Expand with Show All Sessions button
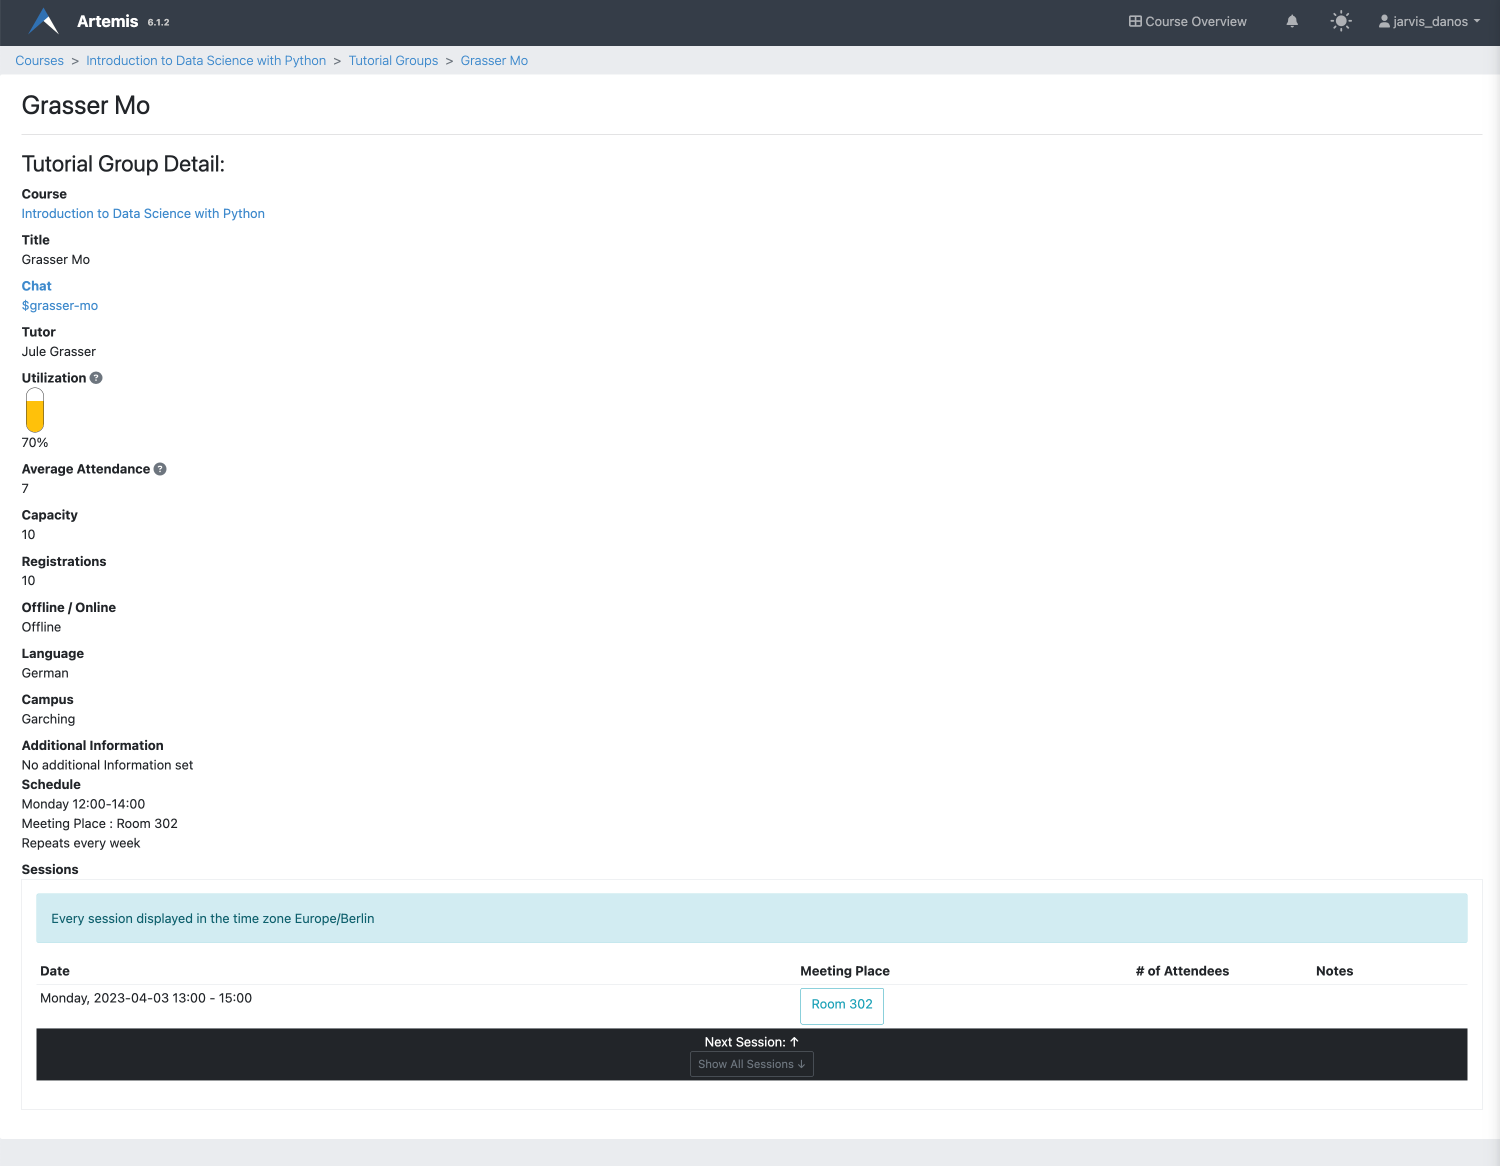 click(x=751, y=1064)
